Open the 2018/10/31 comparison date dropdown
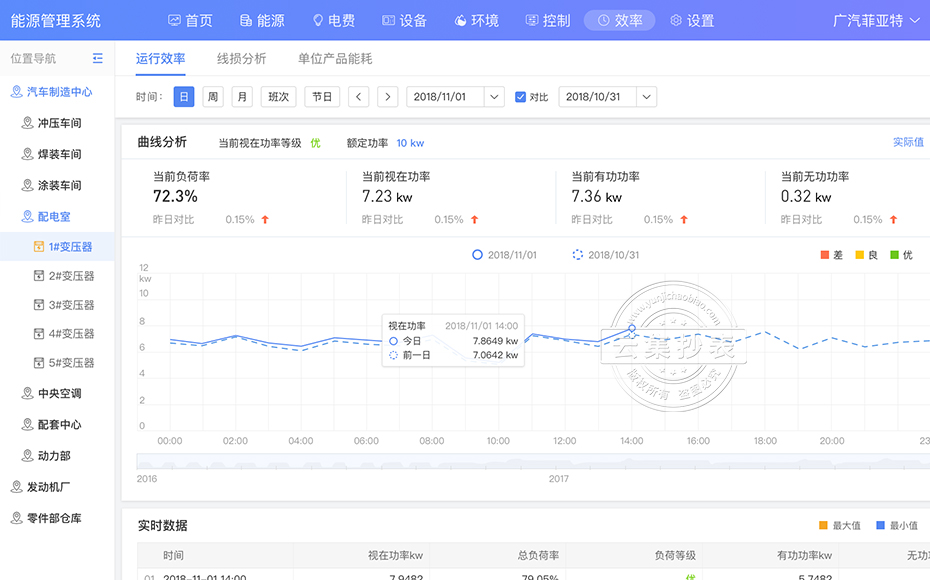The height and width of the screenshot is (580, 930). point(646,97)
